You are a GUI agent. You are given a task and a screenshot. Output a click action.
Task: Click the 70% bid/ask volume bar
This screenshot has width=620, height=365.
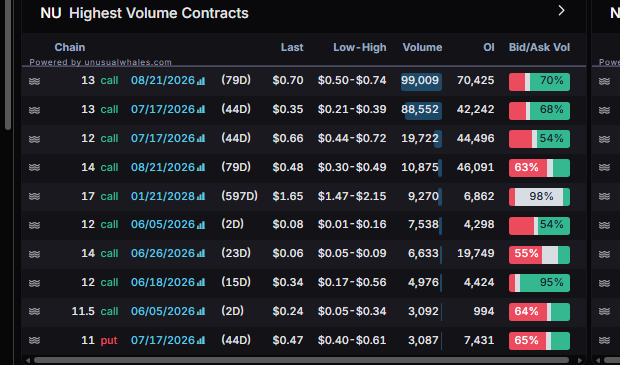tap(539, 82)
